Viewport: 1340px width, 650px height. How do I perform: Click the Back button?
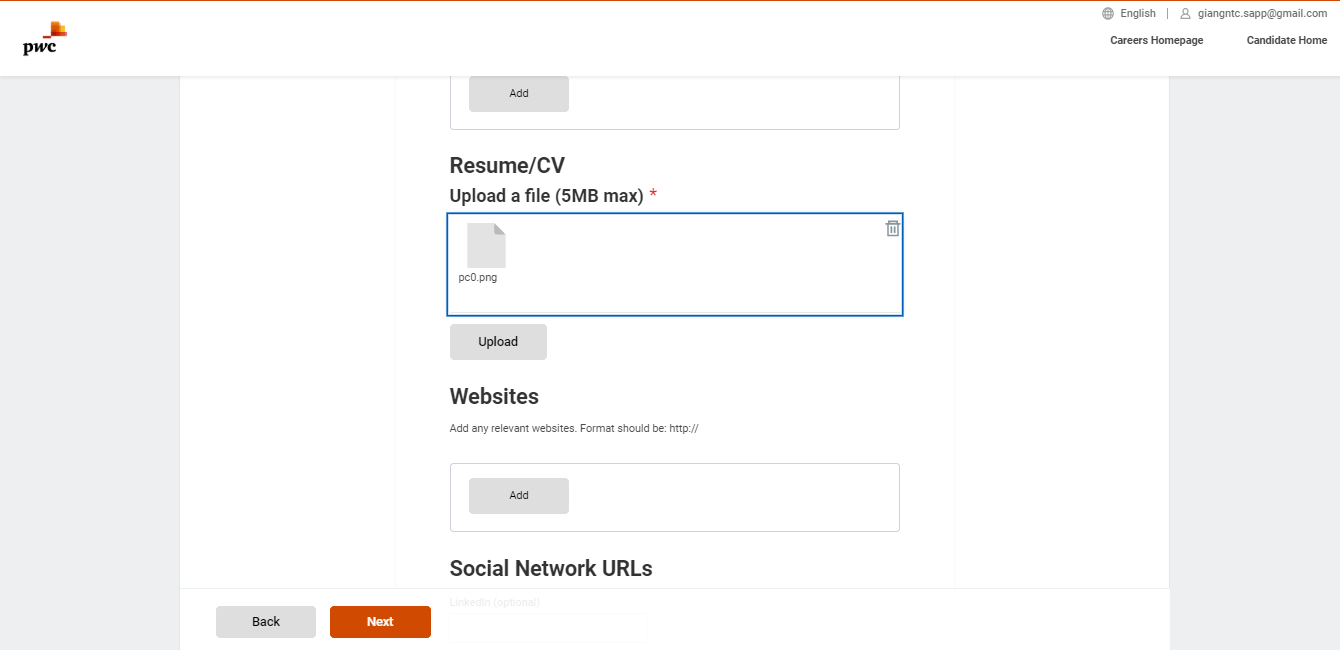tap(265, 621)
